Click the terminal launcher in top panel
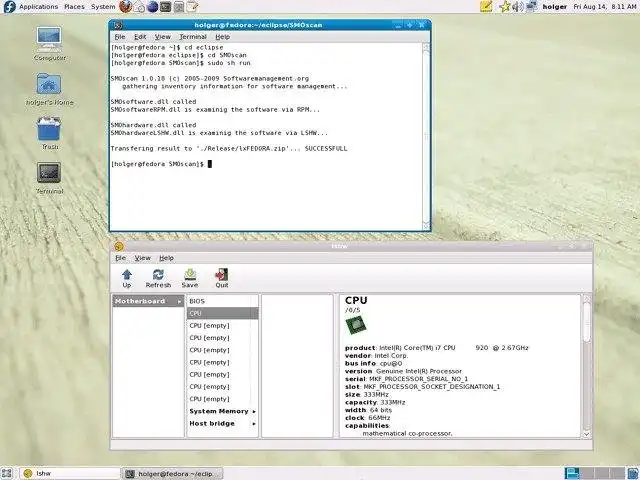Screen dimensions: 640x480 pos(165,7)
